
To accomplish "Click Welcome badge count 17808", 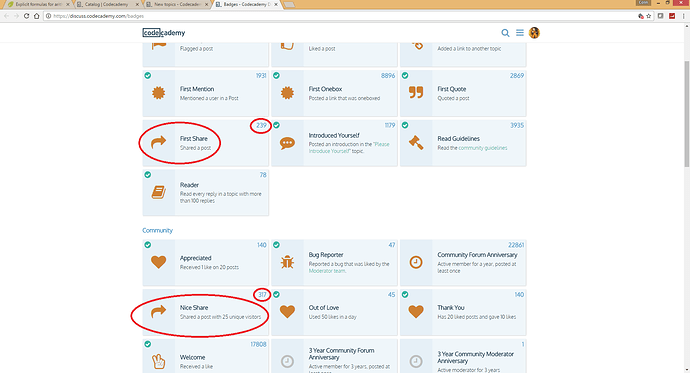I will pos(258,344).
